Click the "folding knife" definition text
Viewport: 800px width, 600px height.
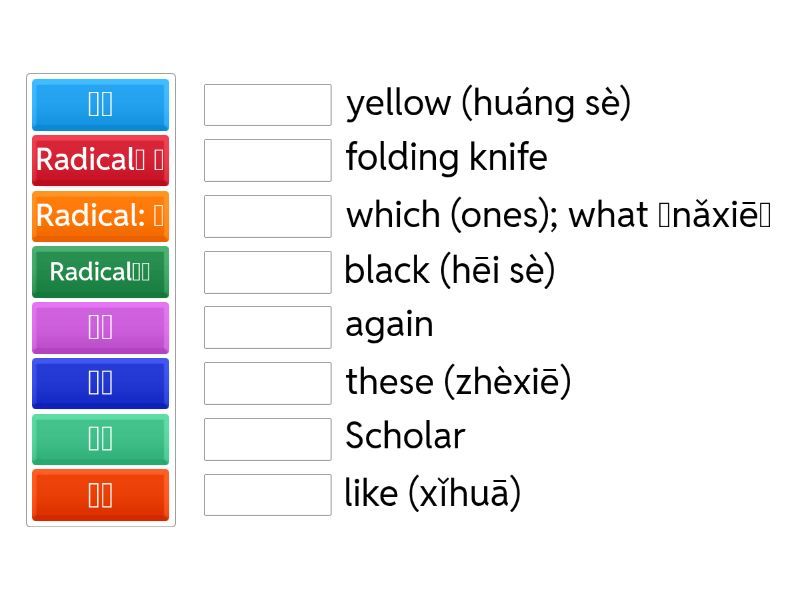click(446, 158)
